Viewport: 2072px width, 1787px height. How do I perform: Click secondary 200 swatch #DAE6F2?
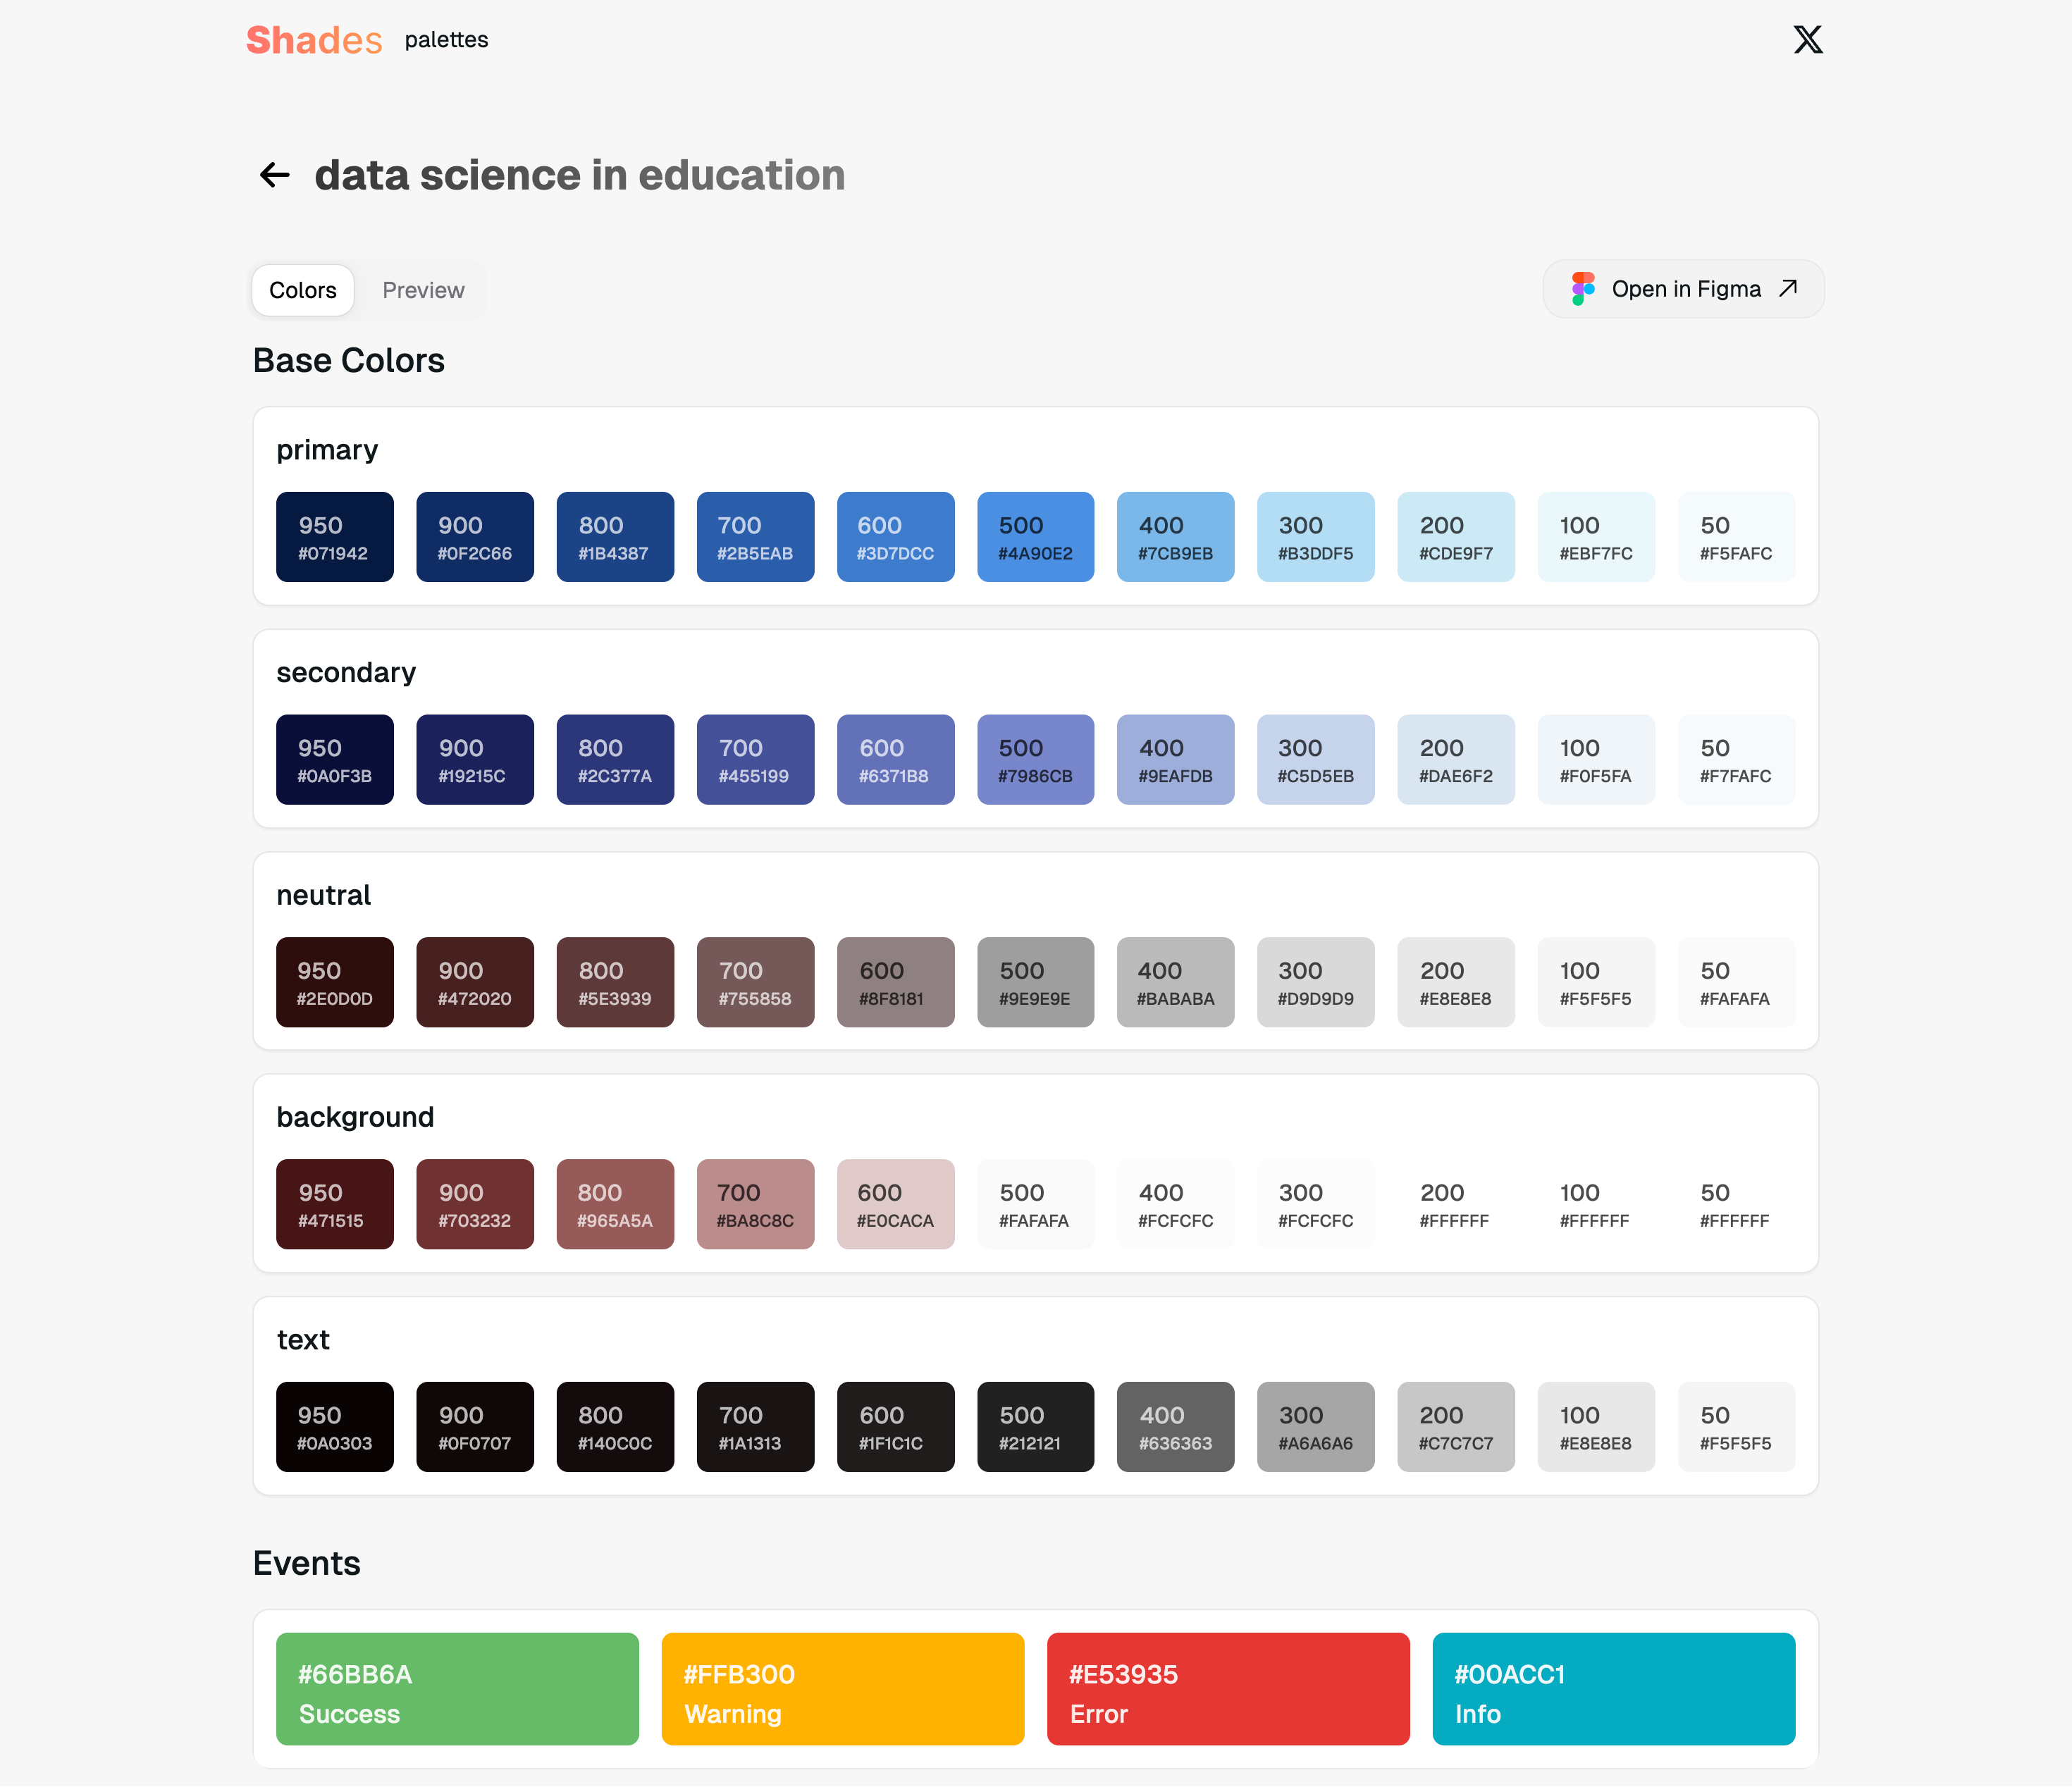tap(1455, 759)
